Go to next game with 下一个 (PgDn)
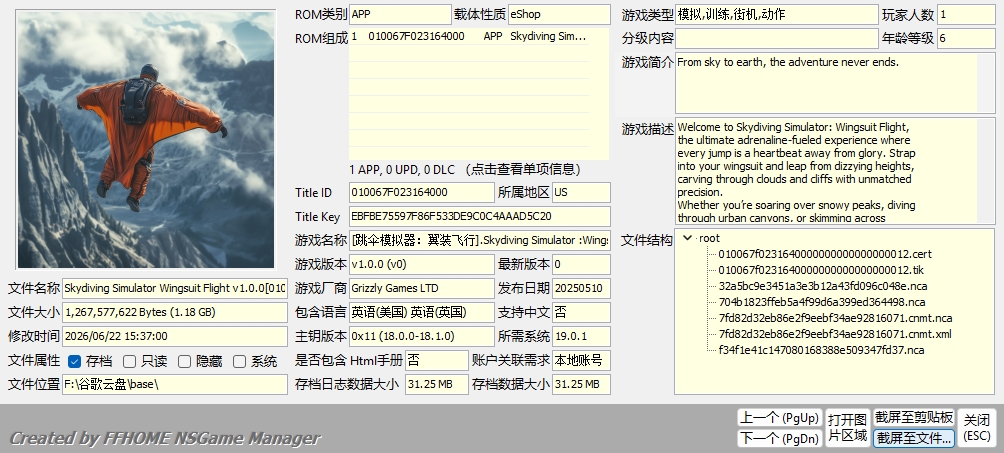This screenshot has height=453, width=1004. click(779, 438)
